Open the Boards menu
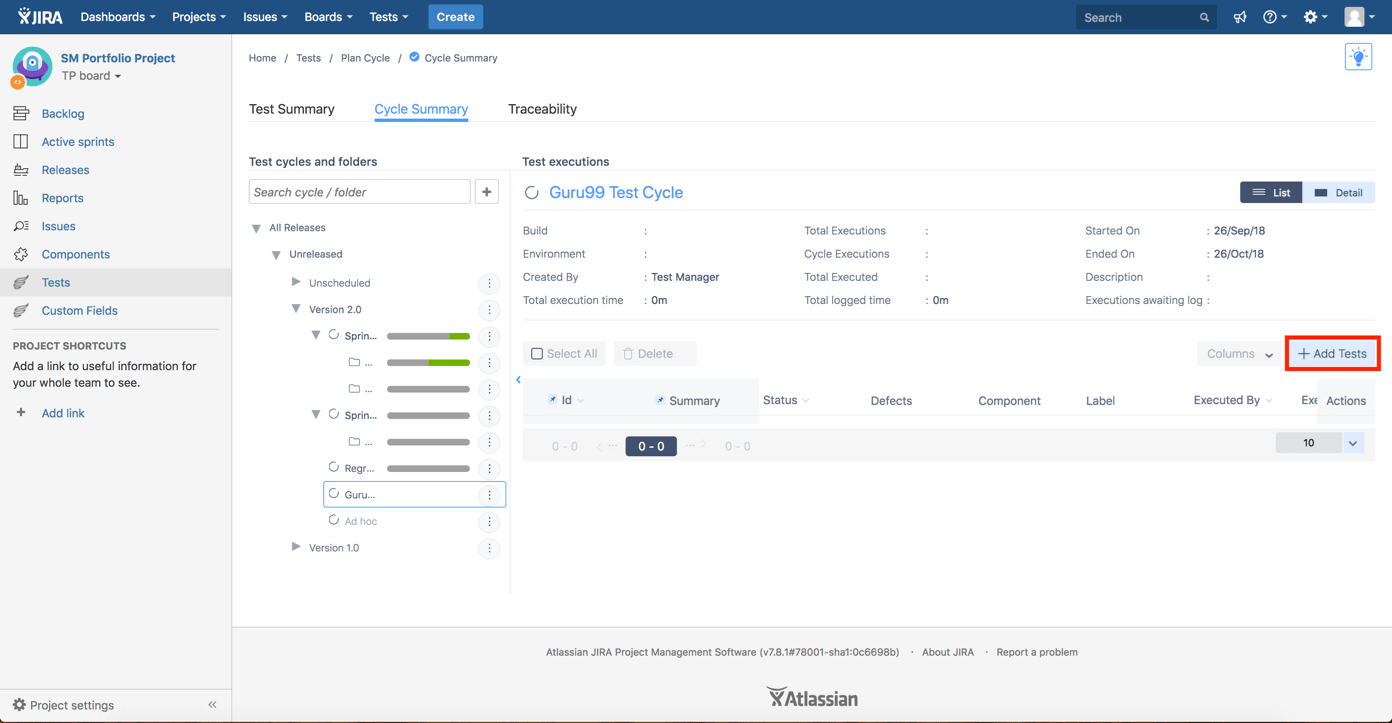The width and height of the screenshot is (1392, 723). point(328,17)
